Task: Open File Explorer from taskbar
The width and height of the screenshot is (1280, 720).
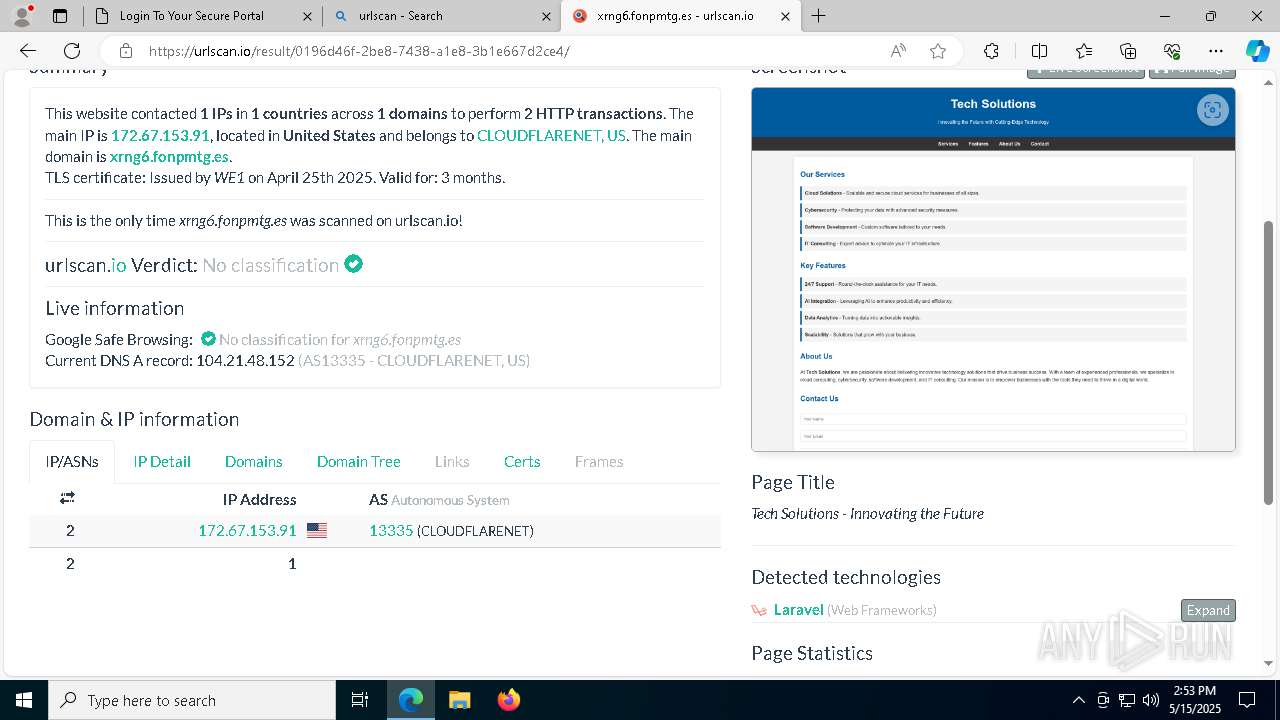Action: [459, 700]
